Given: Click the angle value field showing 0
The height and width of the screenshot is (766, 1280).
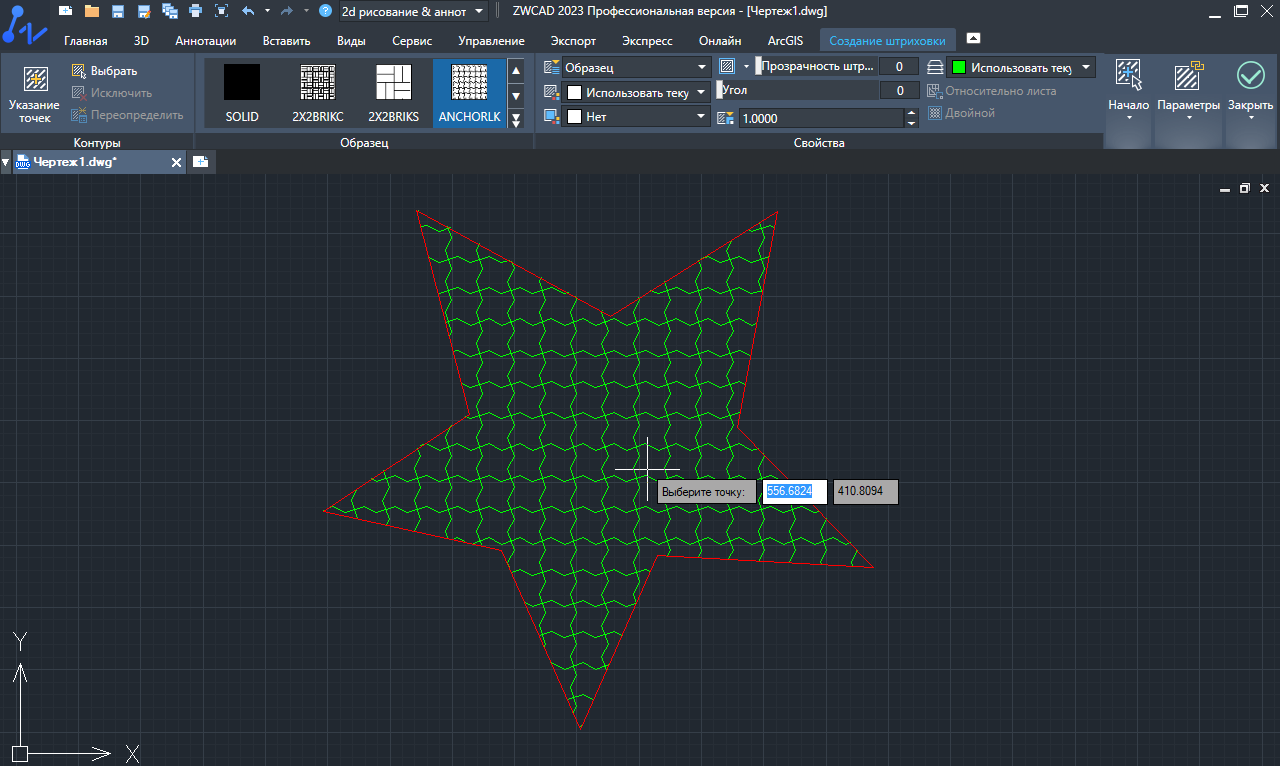Looking at the screenshot, I should (x=899, y=90).
